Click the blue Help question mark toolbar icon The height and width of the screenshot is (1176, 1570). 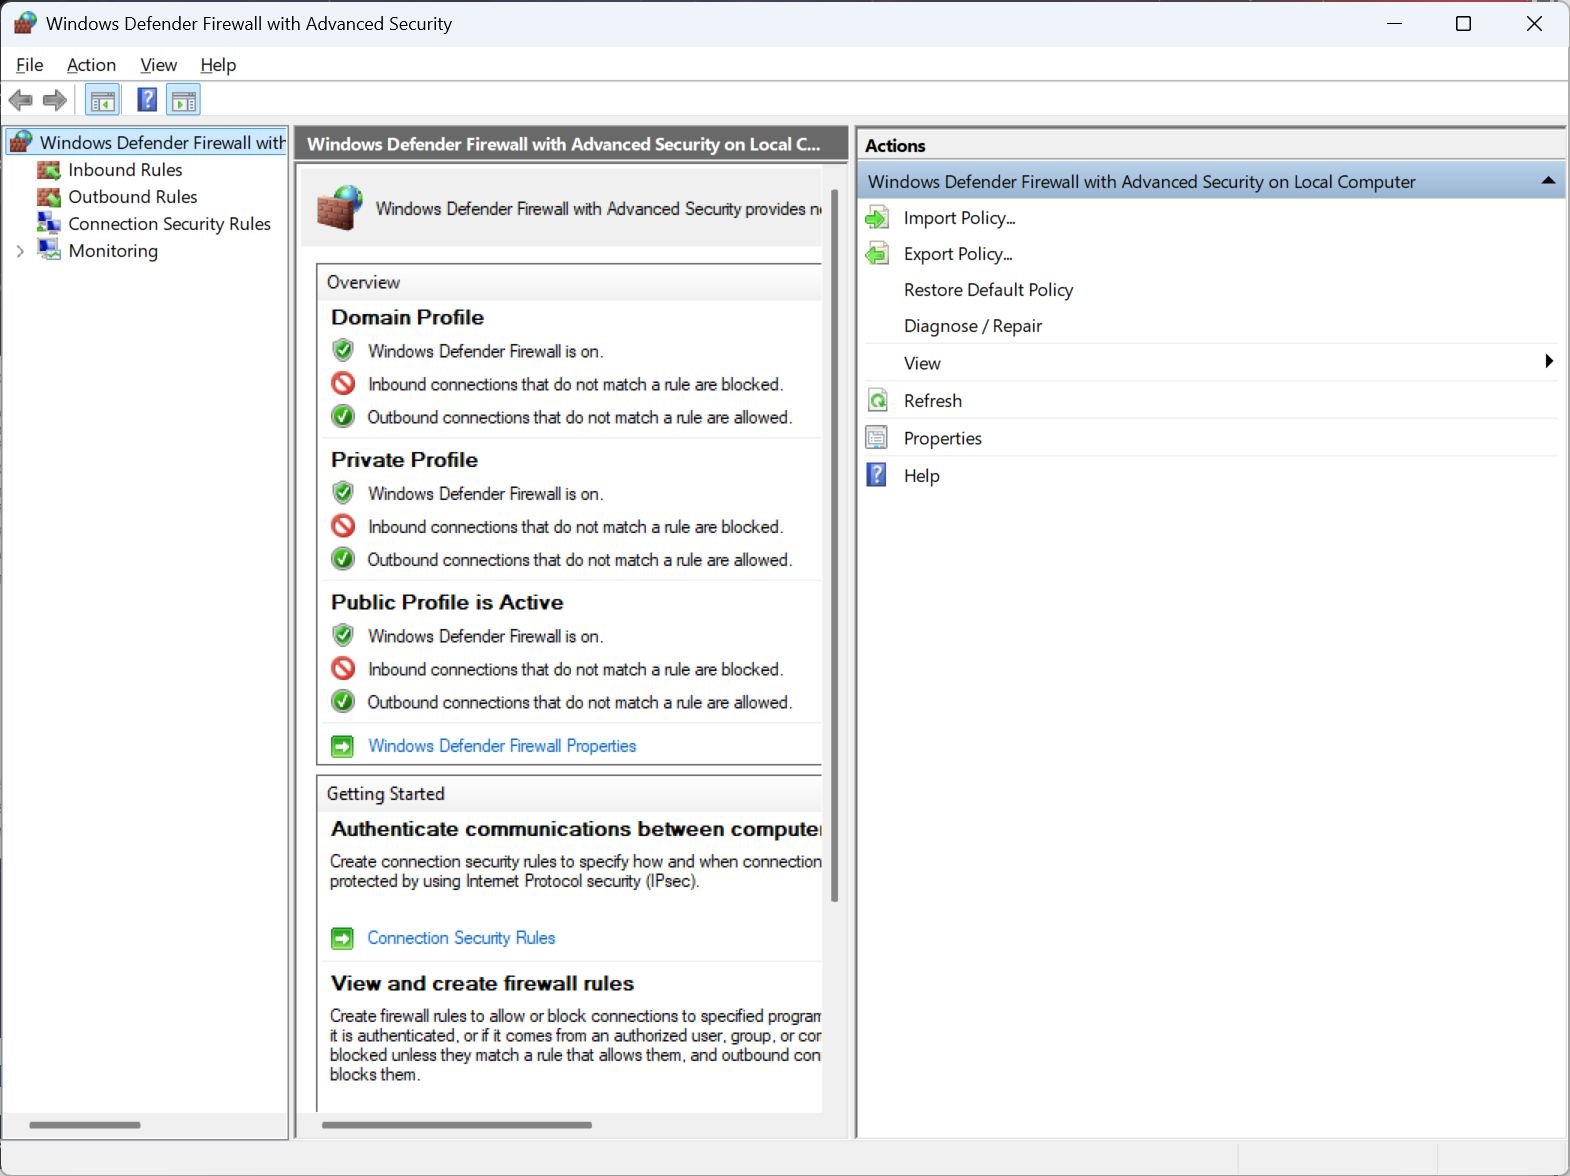[147, 100]
